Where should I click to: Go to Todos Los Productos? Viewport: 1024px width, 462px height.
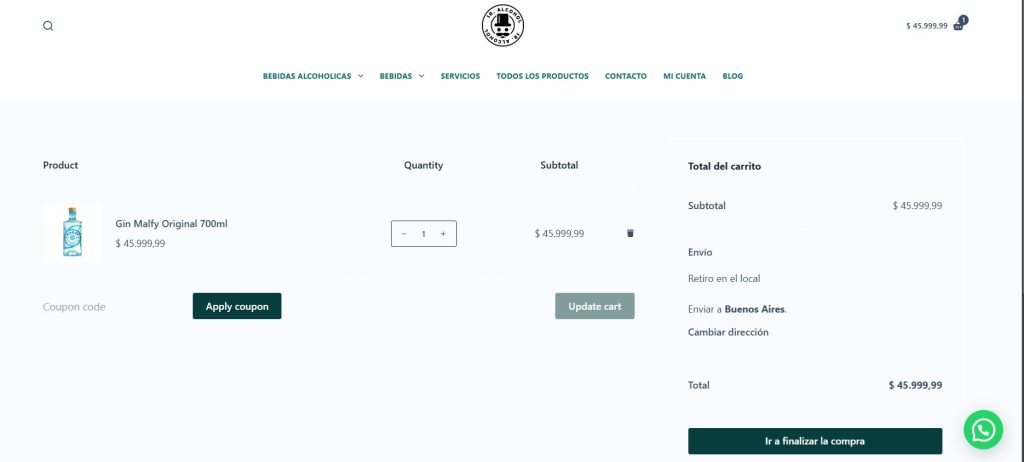[x=542, y=76]
